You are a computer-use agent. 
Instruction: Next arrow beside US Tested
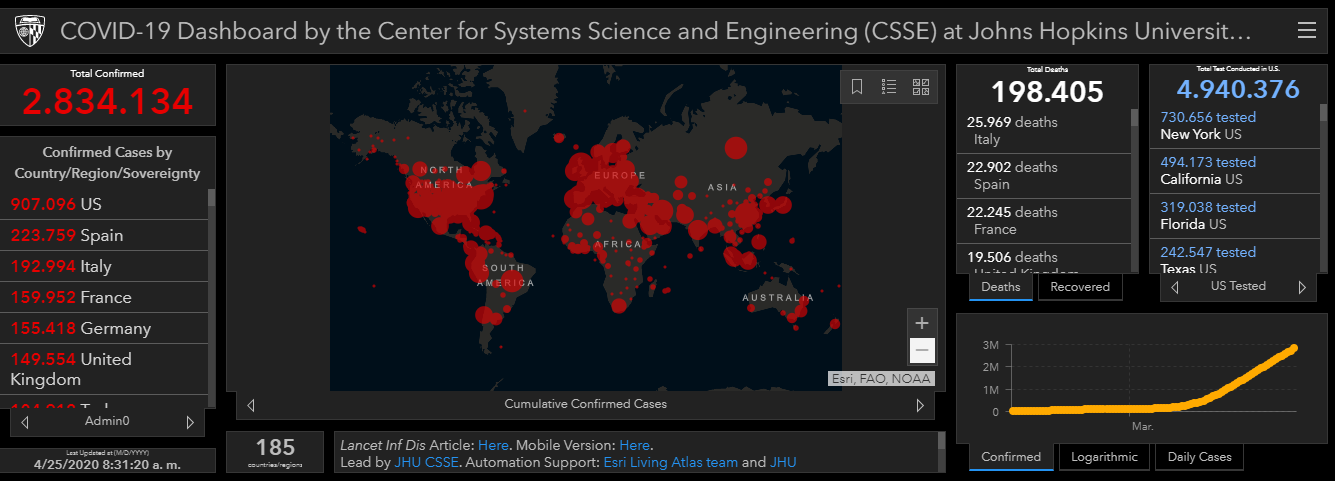pyautogui.click(x=1302, y=287)
